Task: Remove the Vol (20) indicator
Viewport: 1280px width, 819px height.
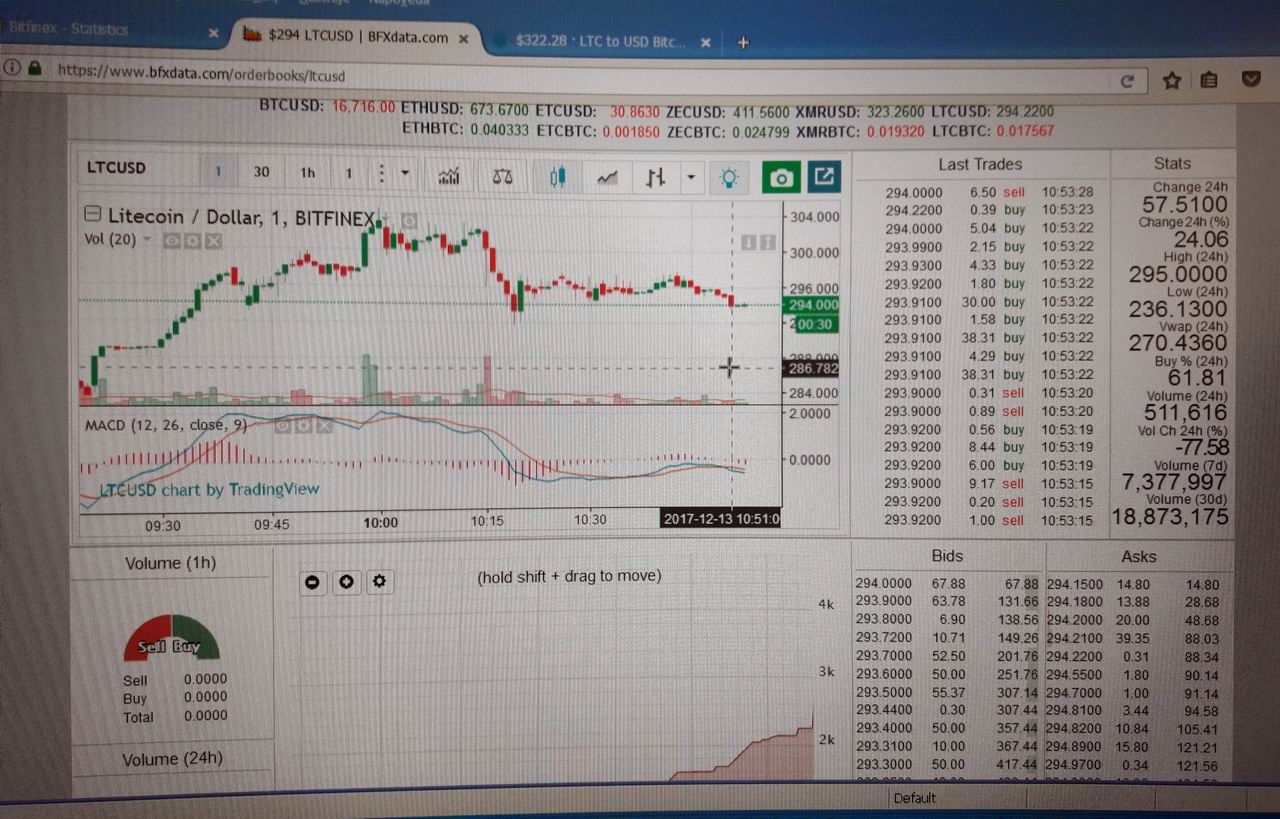Action: click(x=213, y=240)
